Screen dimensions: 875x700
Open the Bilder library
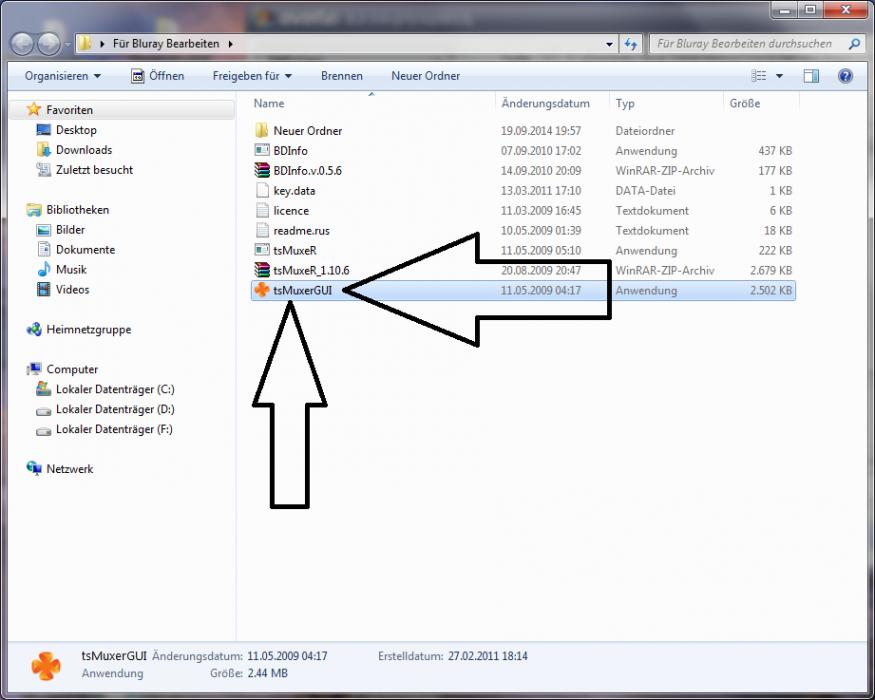click(70, 229)
